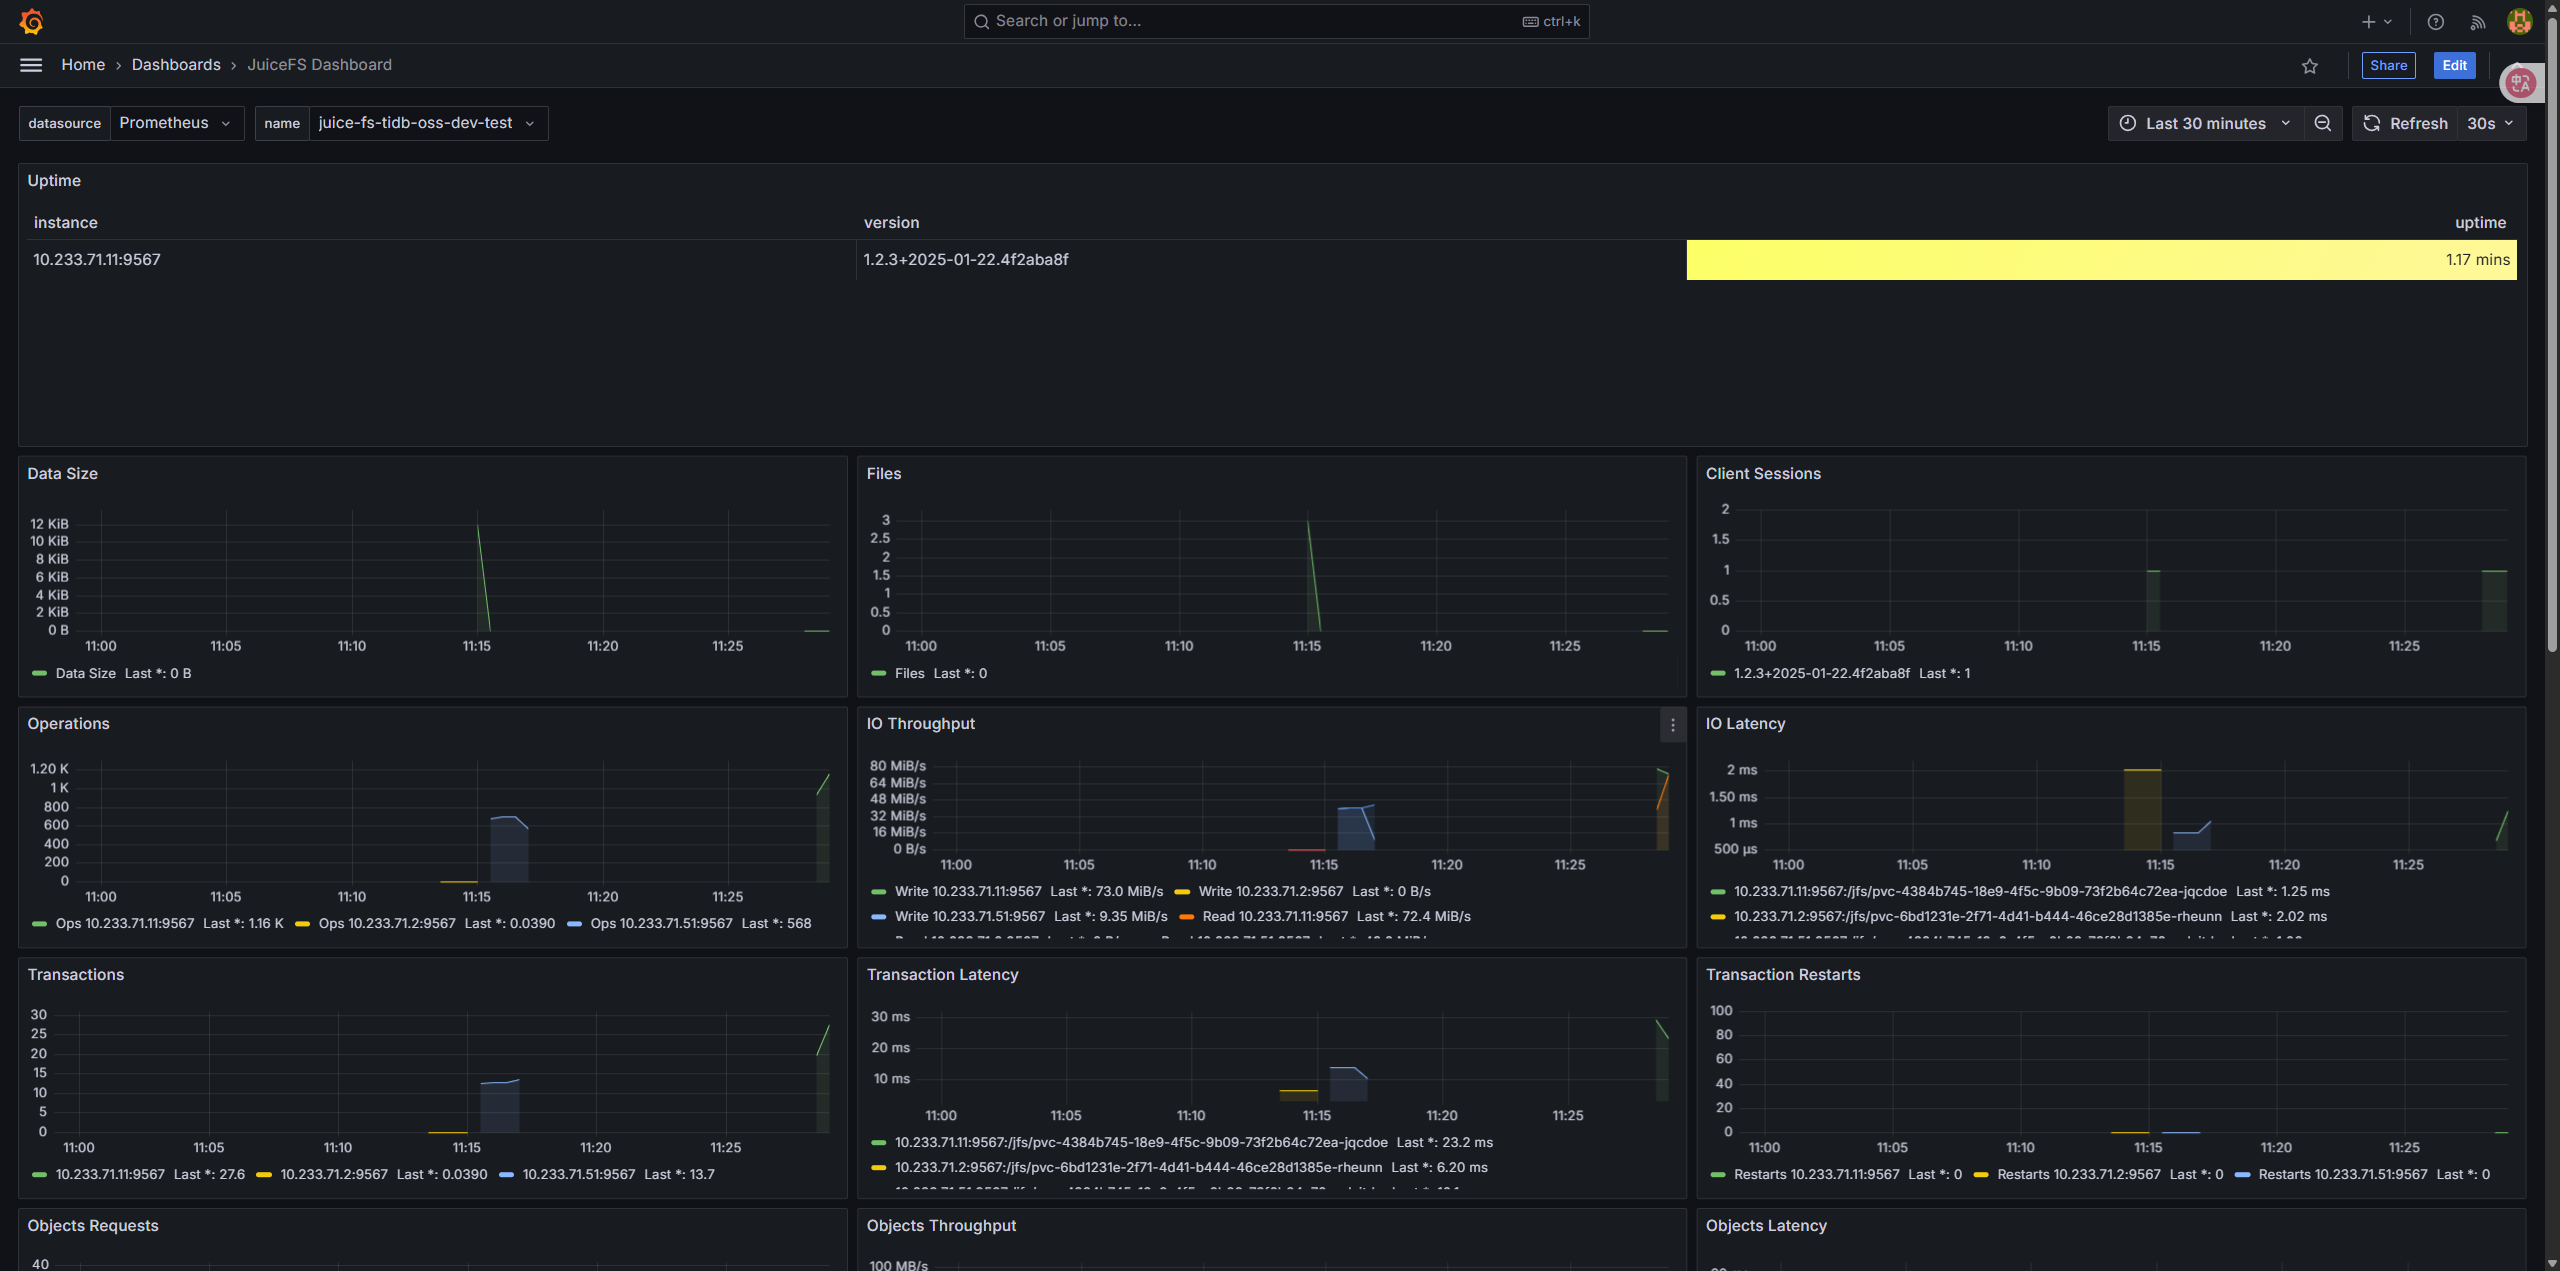This screenshot has width=2560, height=1271.
Task: Open the juice-fs-tidb-oss-dev-test name dropdown
Action: point(428,123)
